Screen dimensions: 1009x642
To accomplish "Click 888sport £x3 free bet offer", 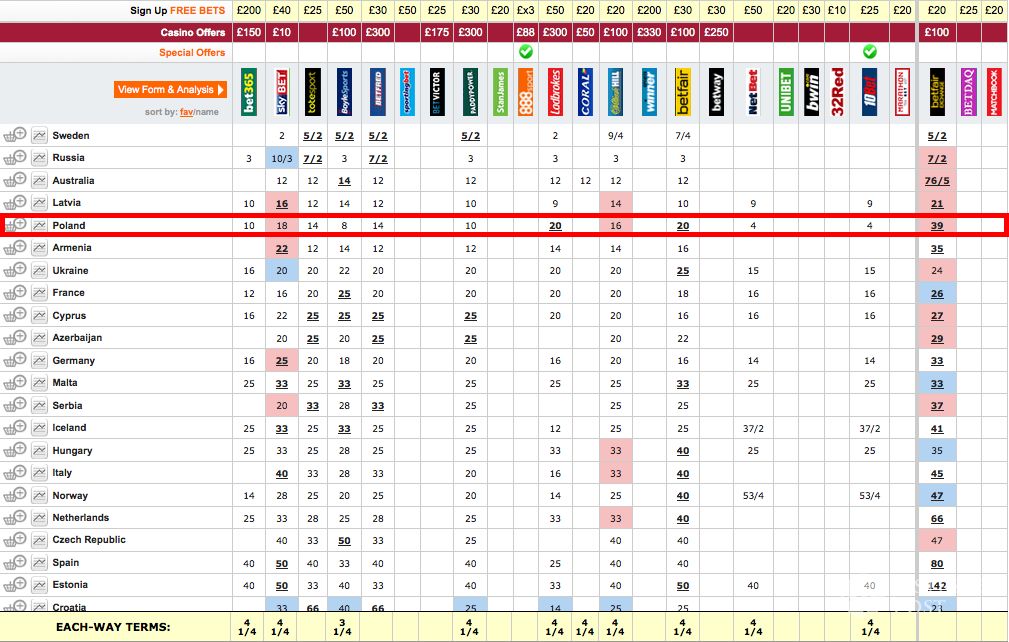I will pyautogui.click(x=526, y=10).
